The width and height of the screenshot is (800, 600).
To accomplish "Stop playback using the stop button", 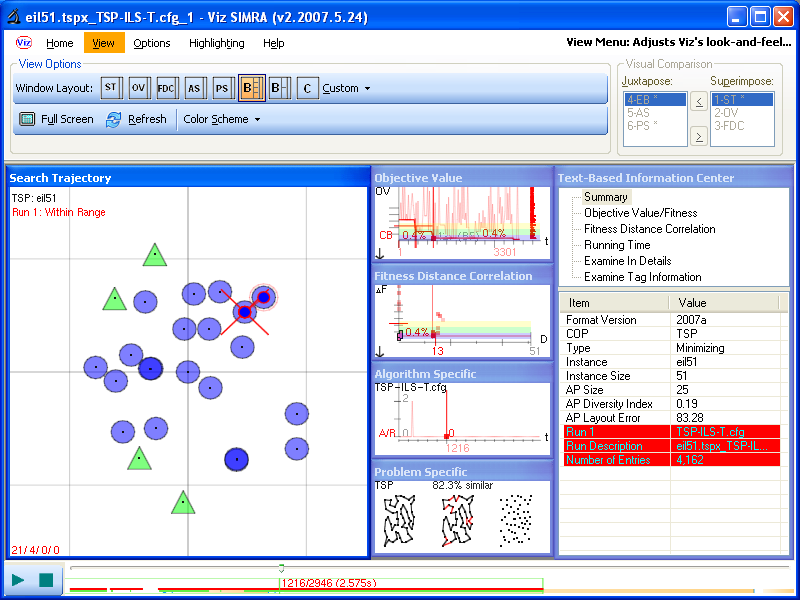I will (x=45, y=579).
